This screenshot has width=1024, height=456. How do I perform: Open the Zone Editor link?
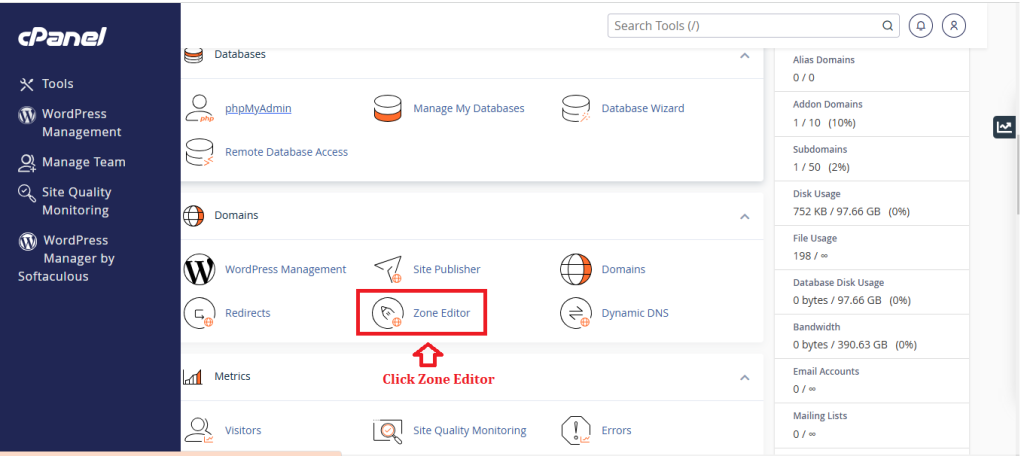click(441, 313)
